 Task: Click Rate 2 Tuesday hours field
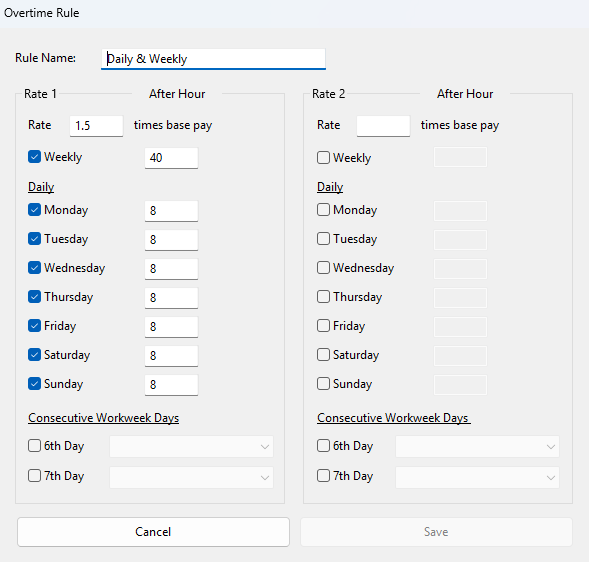[x=461, y=240]
